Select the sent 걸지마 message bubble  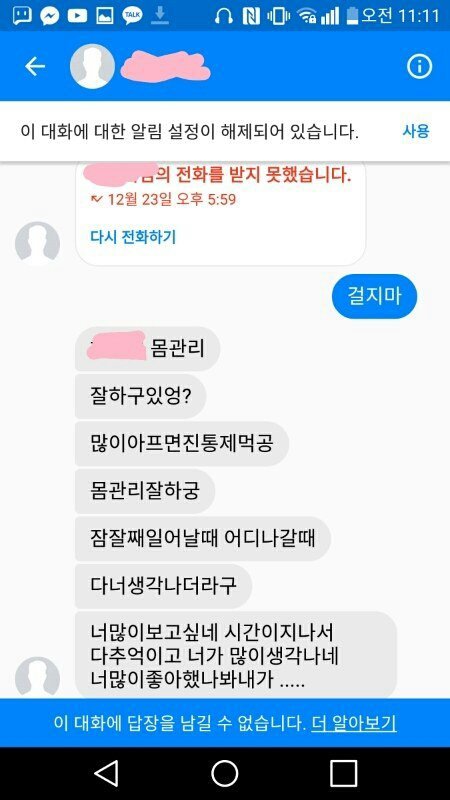(374, 296)
